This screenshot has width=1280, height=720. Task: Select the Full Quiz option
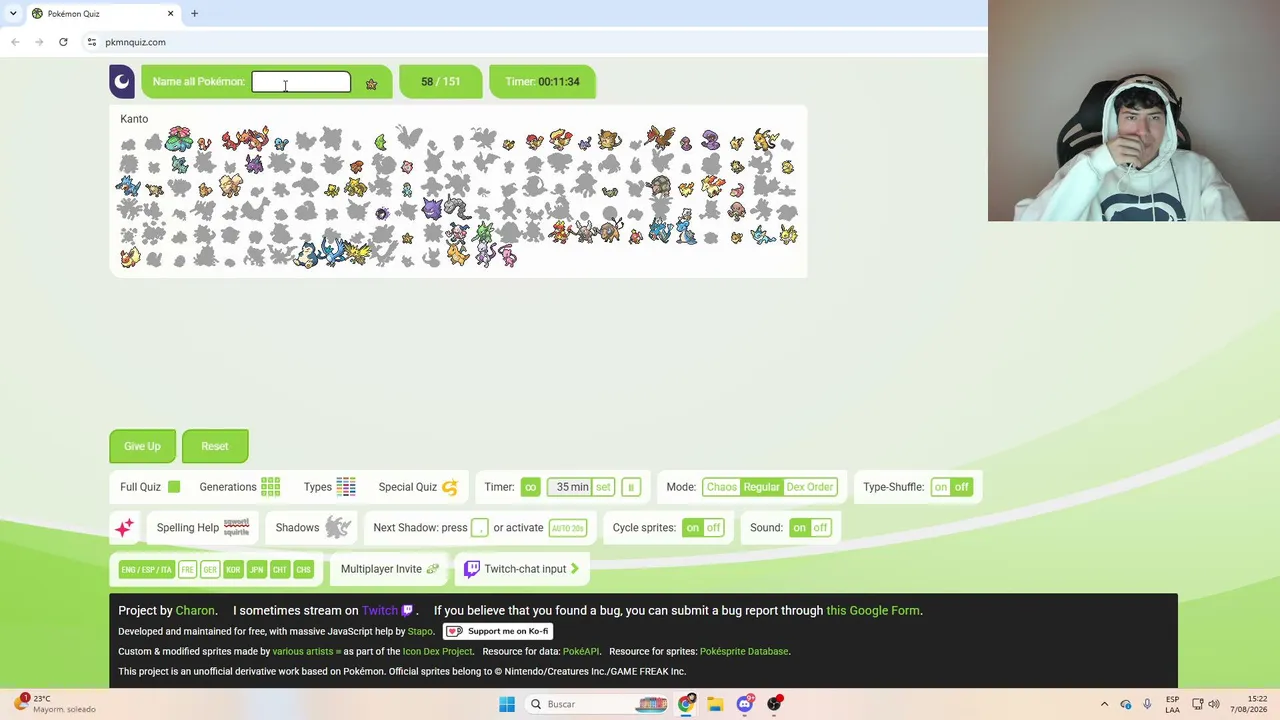click(x=150, y=487)
